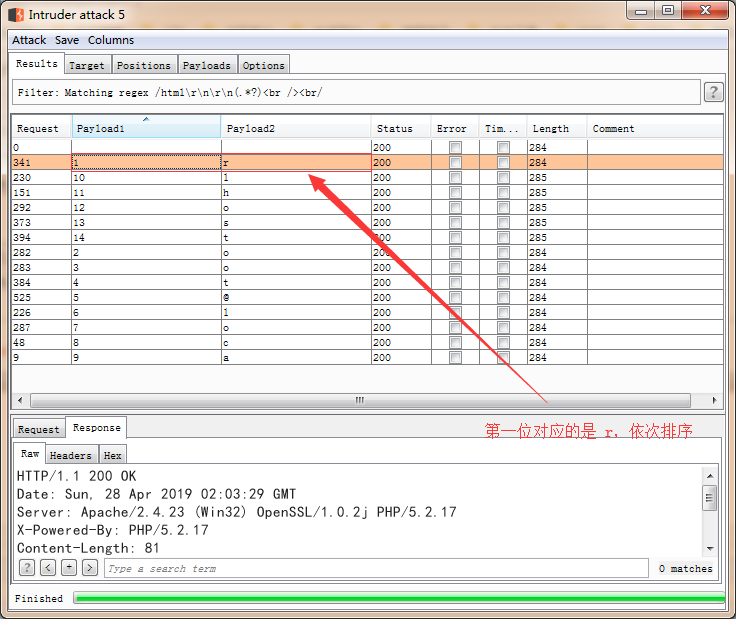Sort by the Request column header
This screenshot has width=736, height=619.
point(41,129)
